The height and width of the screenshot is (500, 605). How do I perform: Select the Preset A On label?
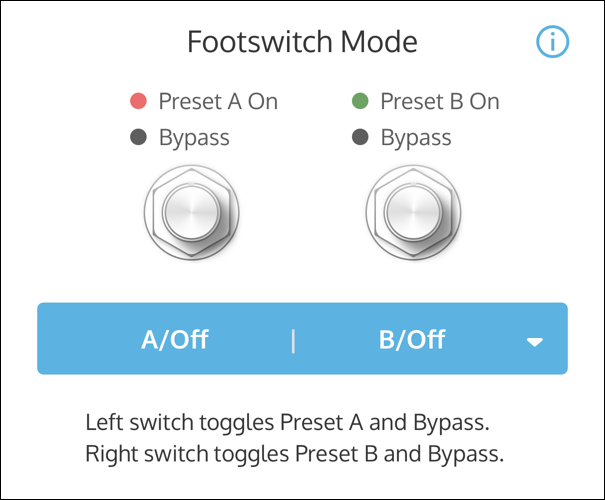click(218, 101)
